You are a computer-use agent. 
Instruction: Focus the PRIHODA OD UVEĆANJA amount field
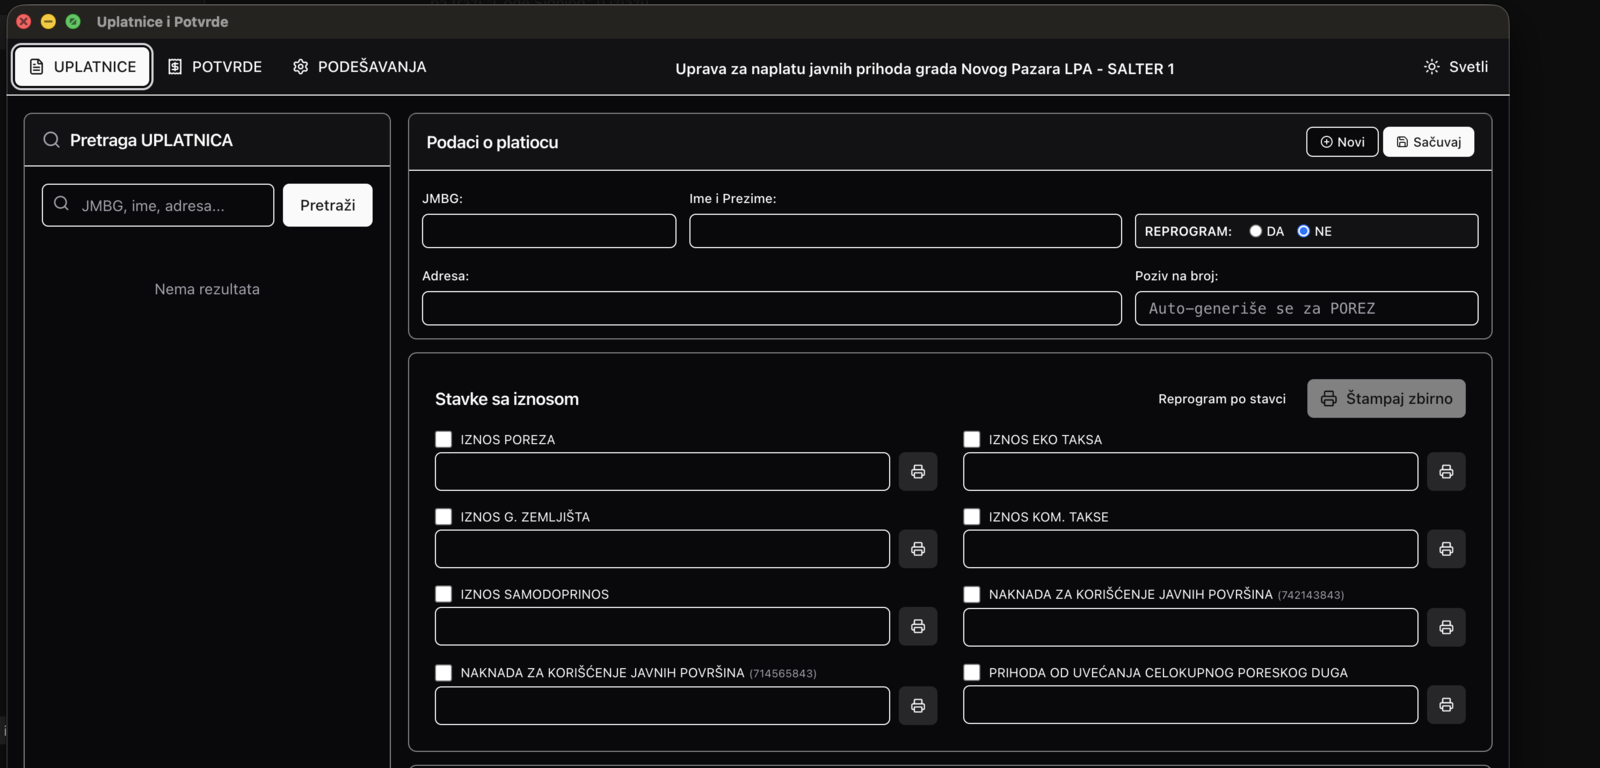pyautogui.click(x=1190, y=705)
